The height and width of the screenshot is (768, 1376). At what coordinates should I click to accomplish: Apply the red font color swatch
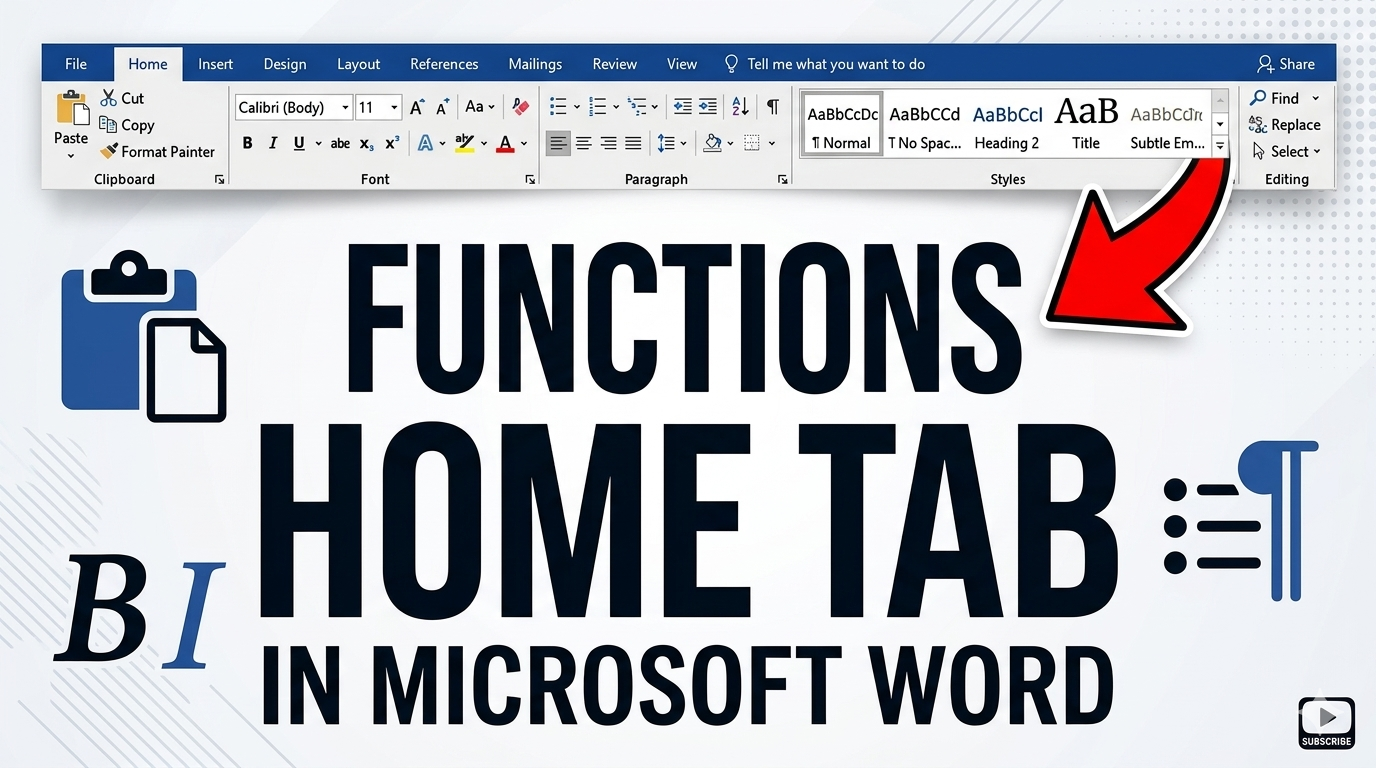[505, 144]
